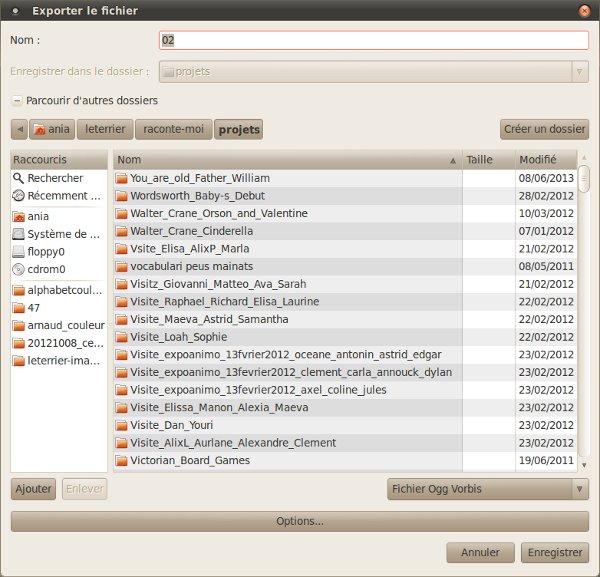Open the 20121008_ce... bookmark folder
The width and height of the screenshot is (600, 577).
tap(59, 343)
